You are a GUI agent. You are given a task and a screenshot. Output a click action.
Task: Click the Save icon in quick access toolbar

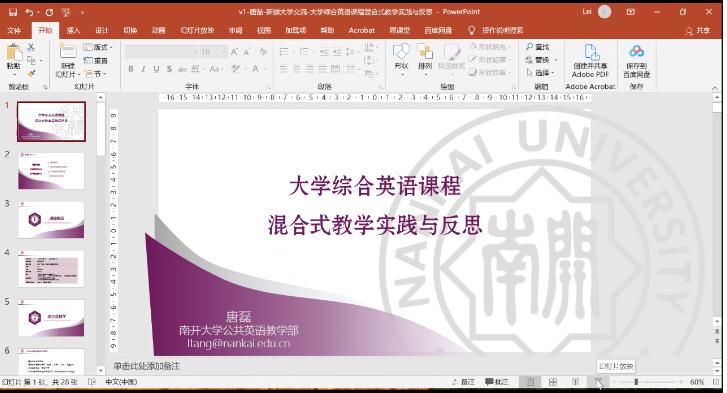point(13,12)
